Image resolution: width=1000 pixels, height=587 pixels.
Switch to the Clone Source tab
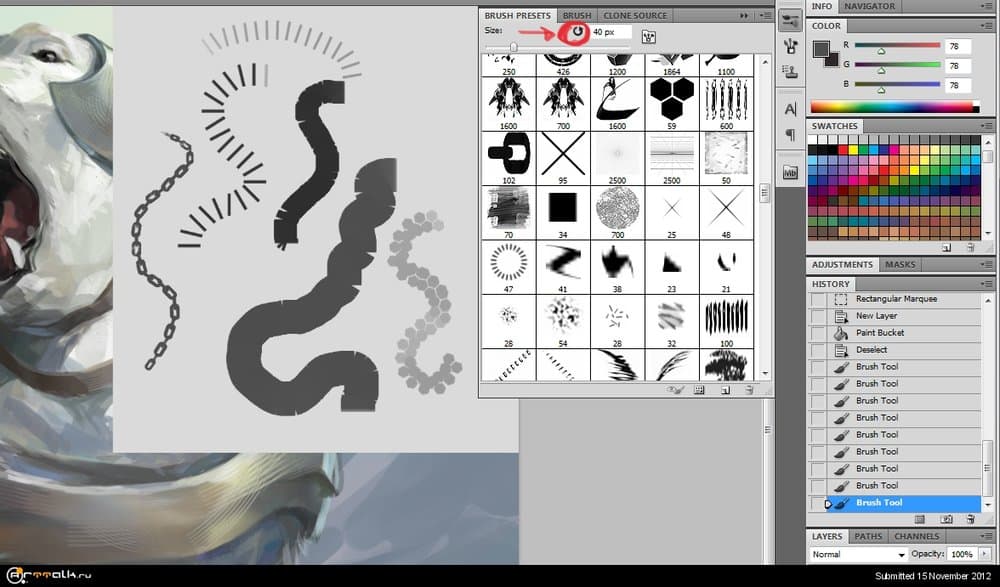[635, 16]
